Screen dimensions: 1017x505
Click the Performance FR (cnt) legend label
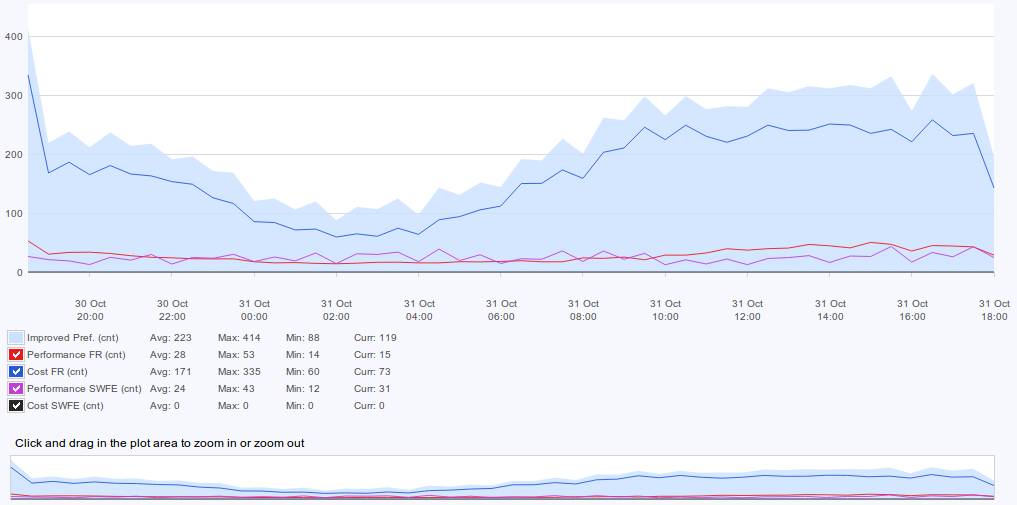77,355
